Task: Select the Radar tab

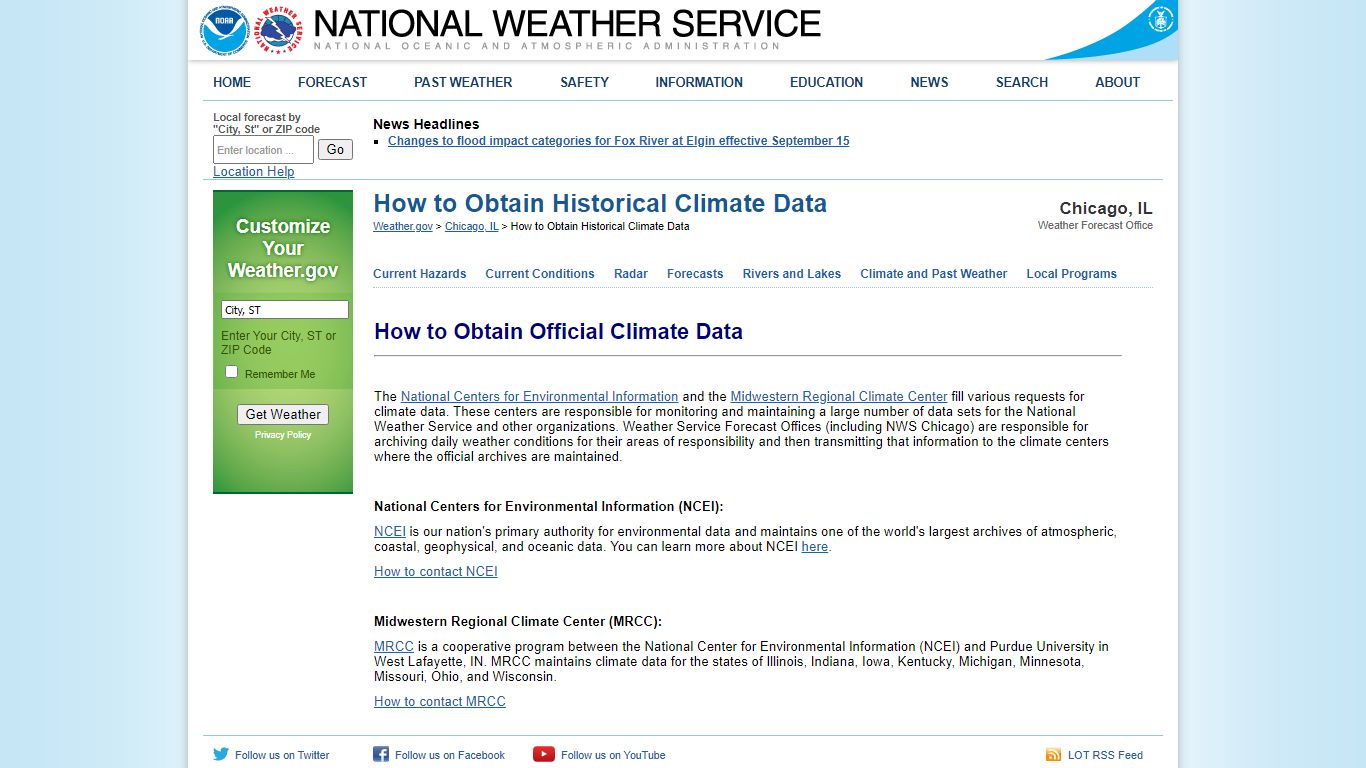Action: (x=631, y=274)
